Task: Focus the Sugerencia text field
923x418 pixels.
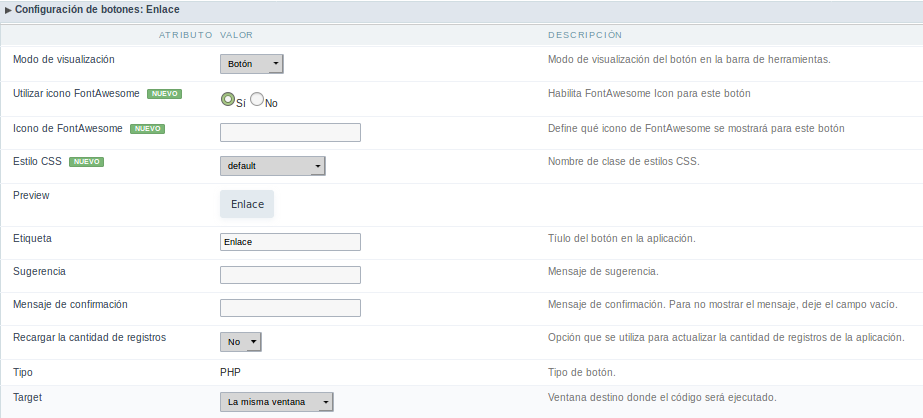Action: click(x=290, y=275)
